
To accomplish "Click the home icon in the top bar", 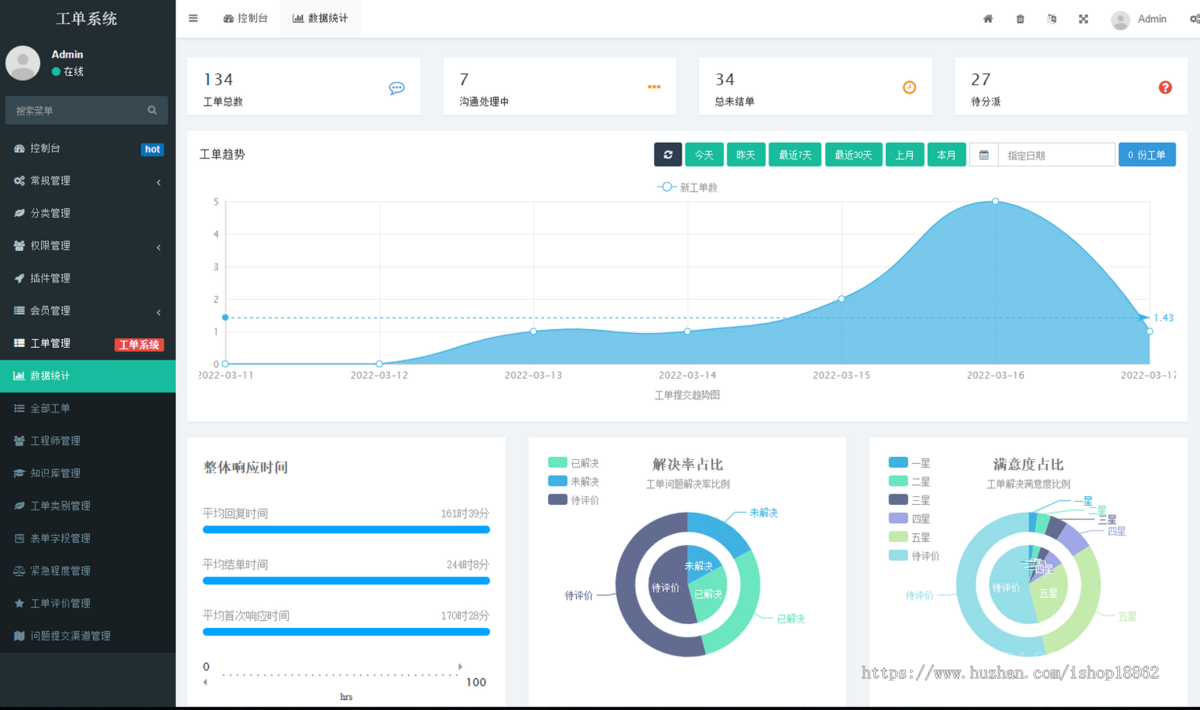I will [988, 19].
